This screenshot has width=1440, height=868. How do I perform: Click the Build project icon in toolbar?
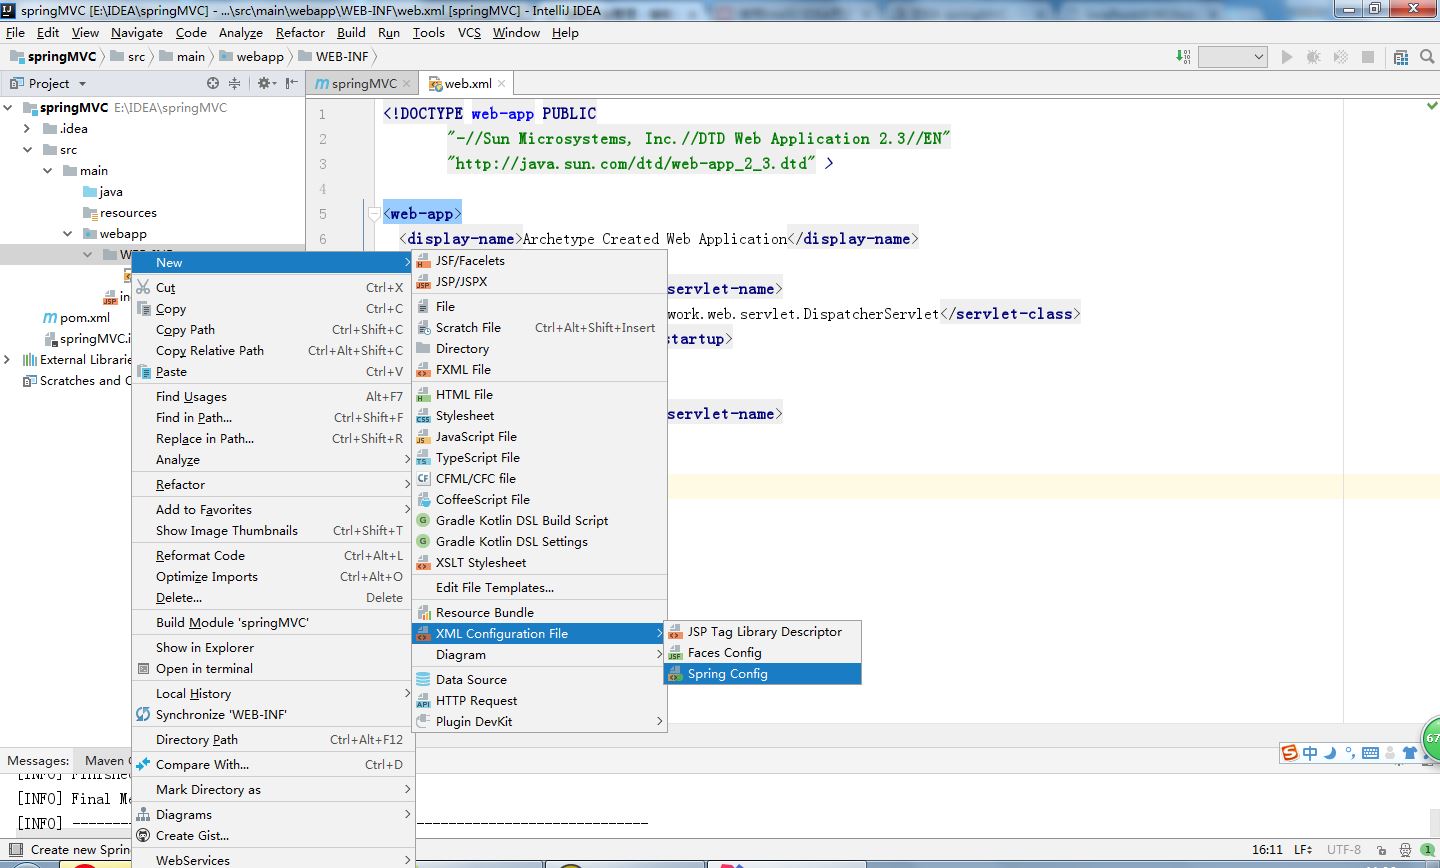click(1184, 57)
